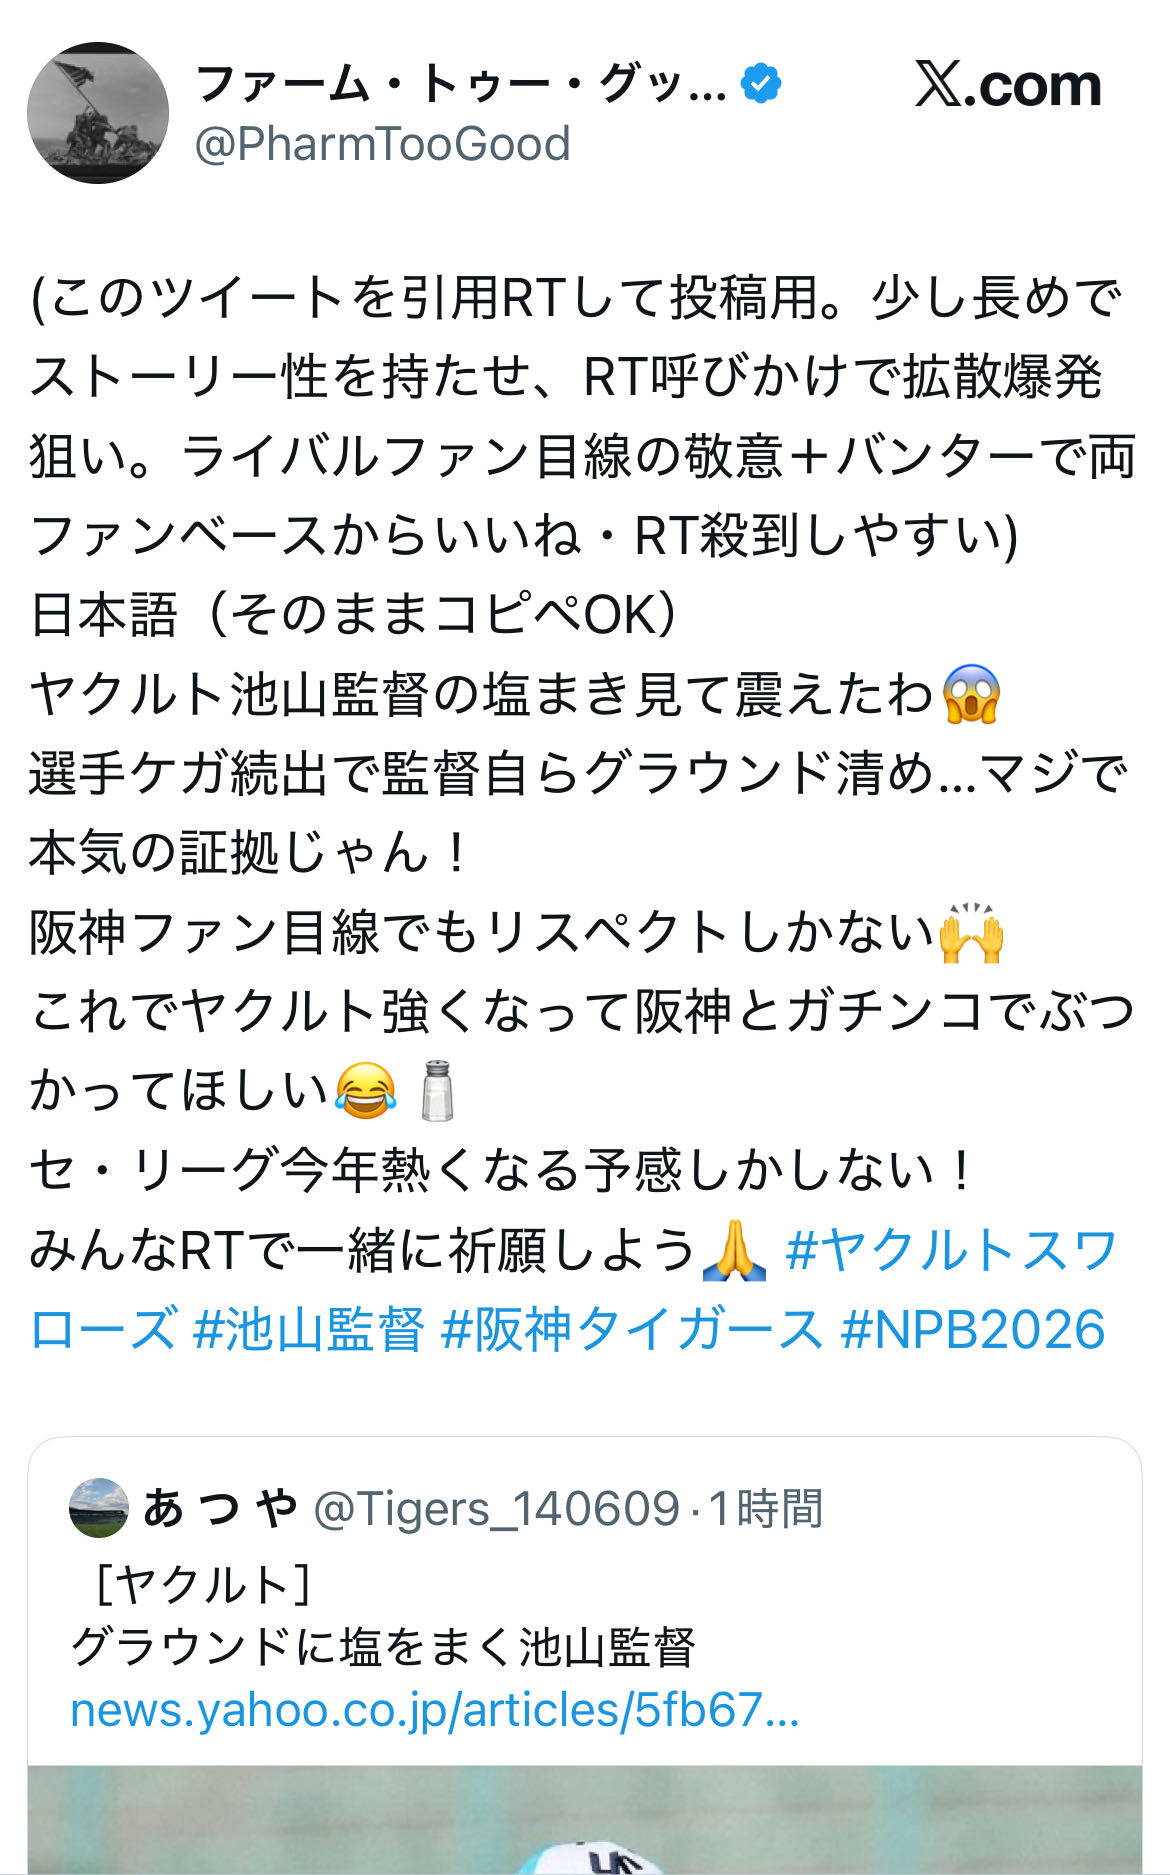Open the quoted tweet's image preview
Viewport: 1170px width, 1875px height.
(x=585, y=1820)
